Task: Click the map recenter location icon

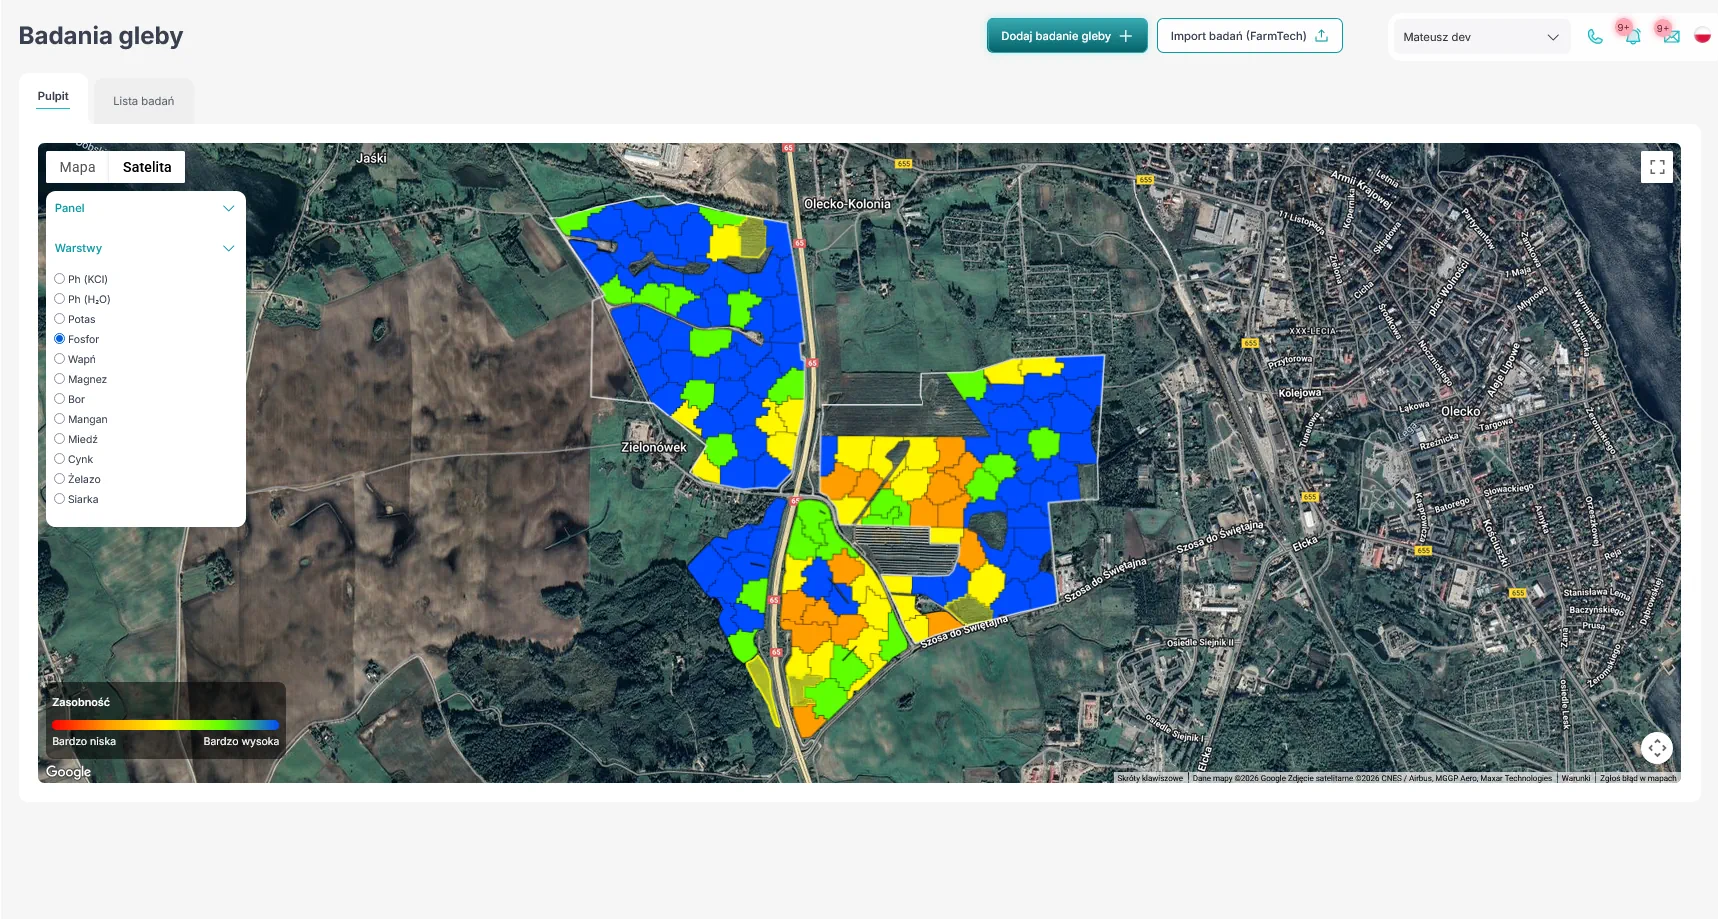Action: coord(1657,748)
